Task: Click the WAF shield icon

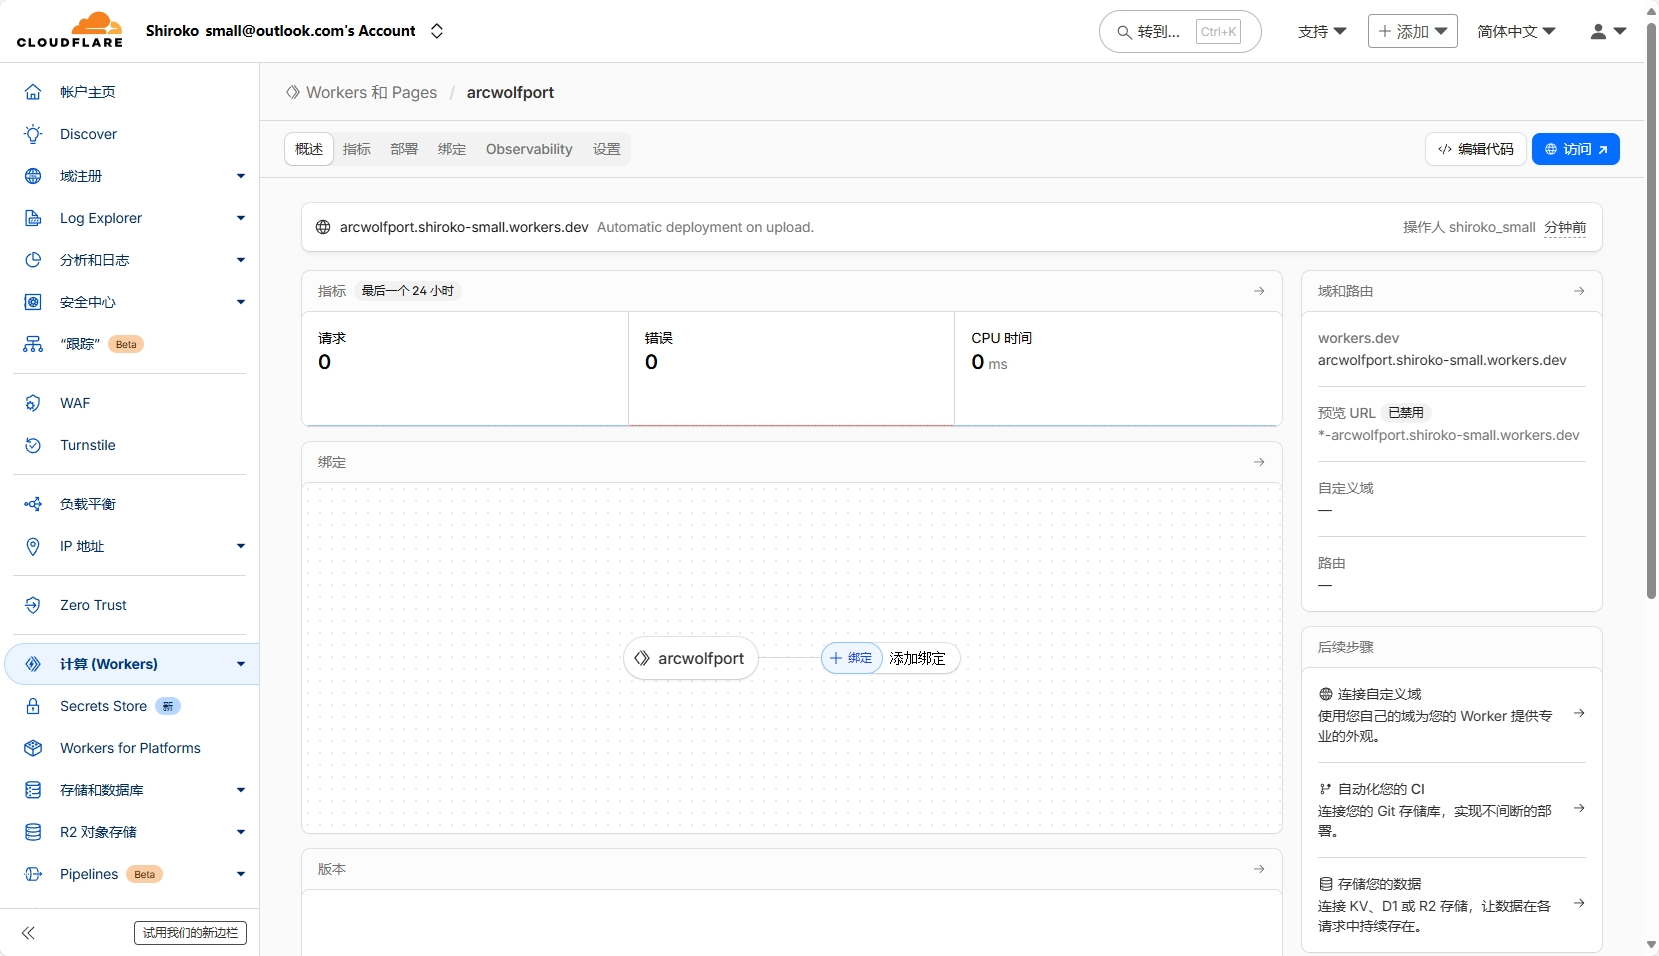Action: coord(33,403)
